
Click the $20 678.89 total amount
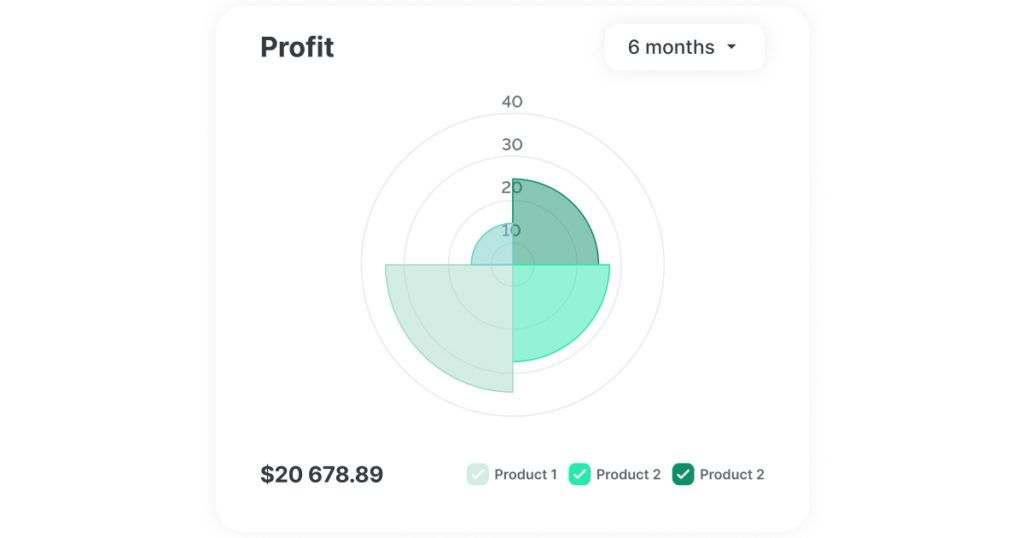tap(322, 474)
